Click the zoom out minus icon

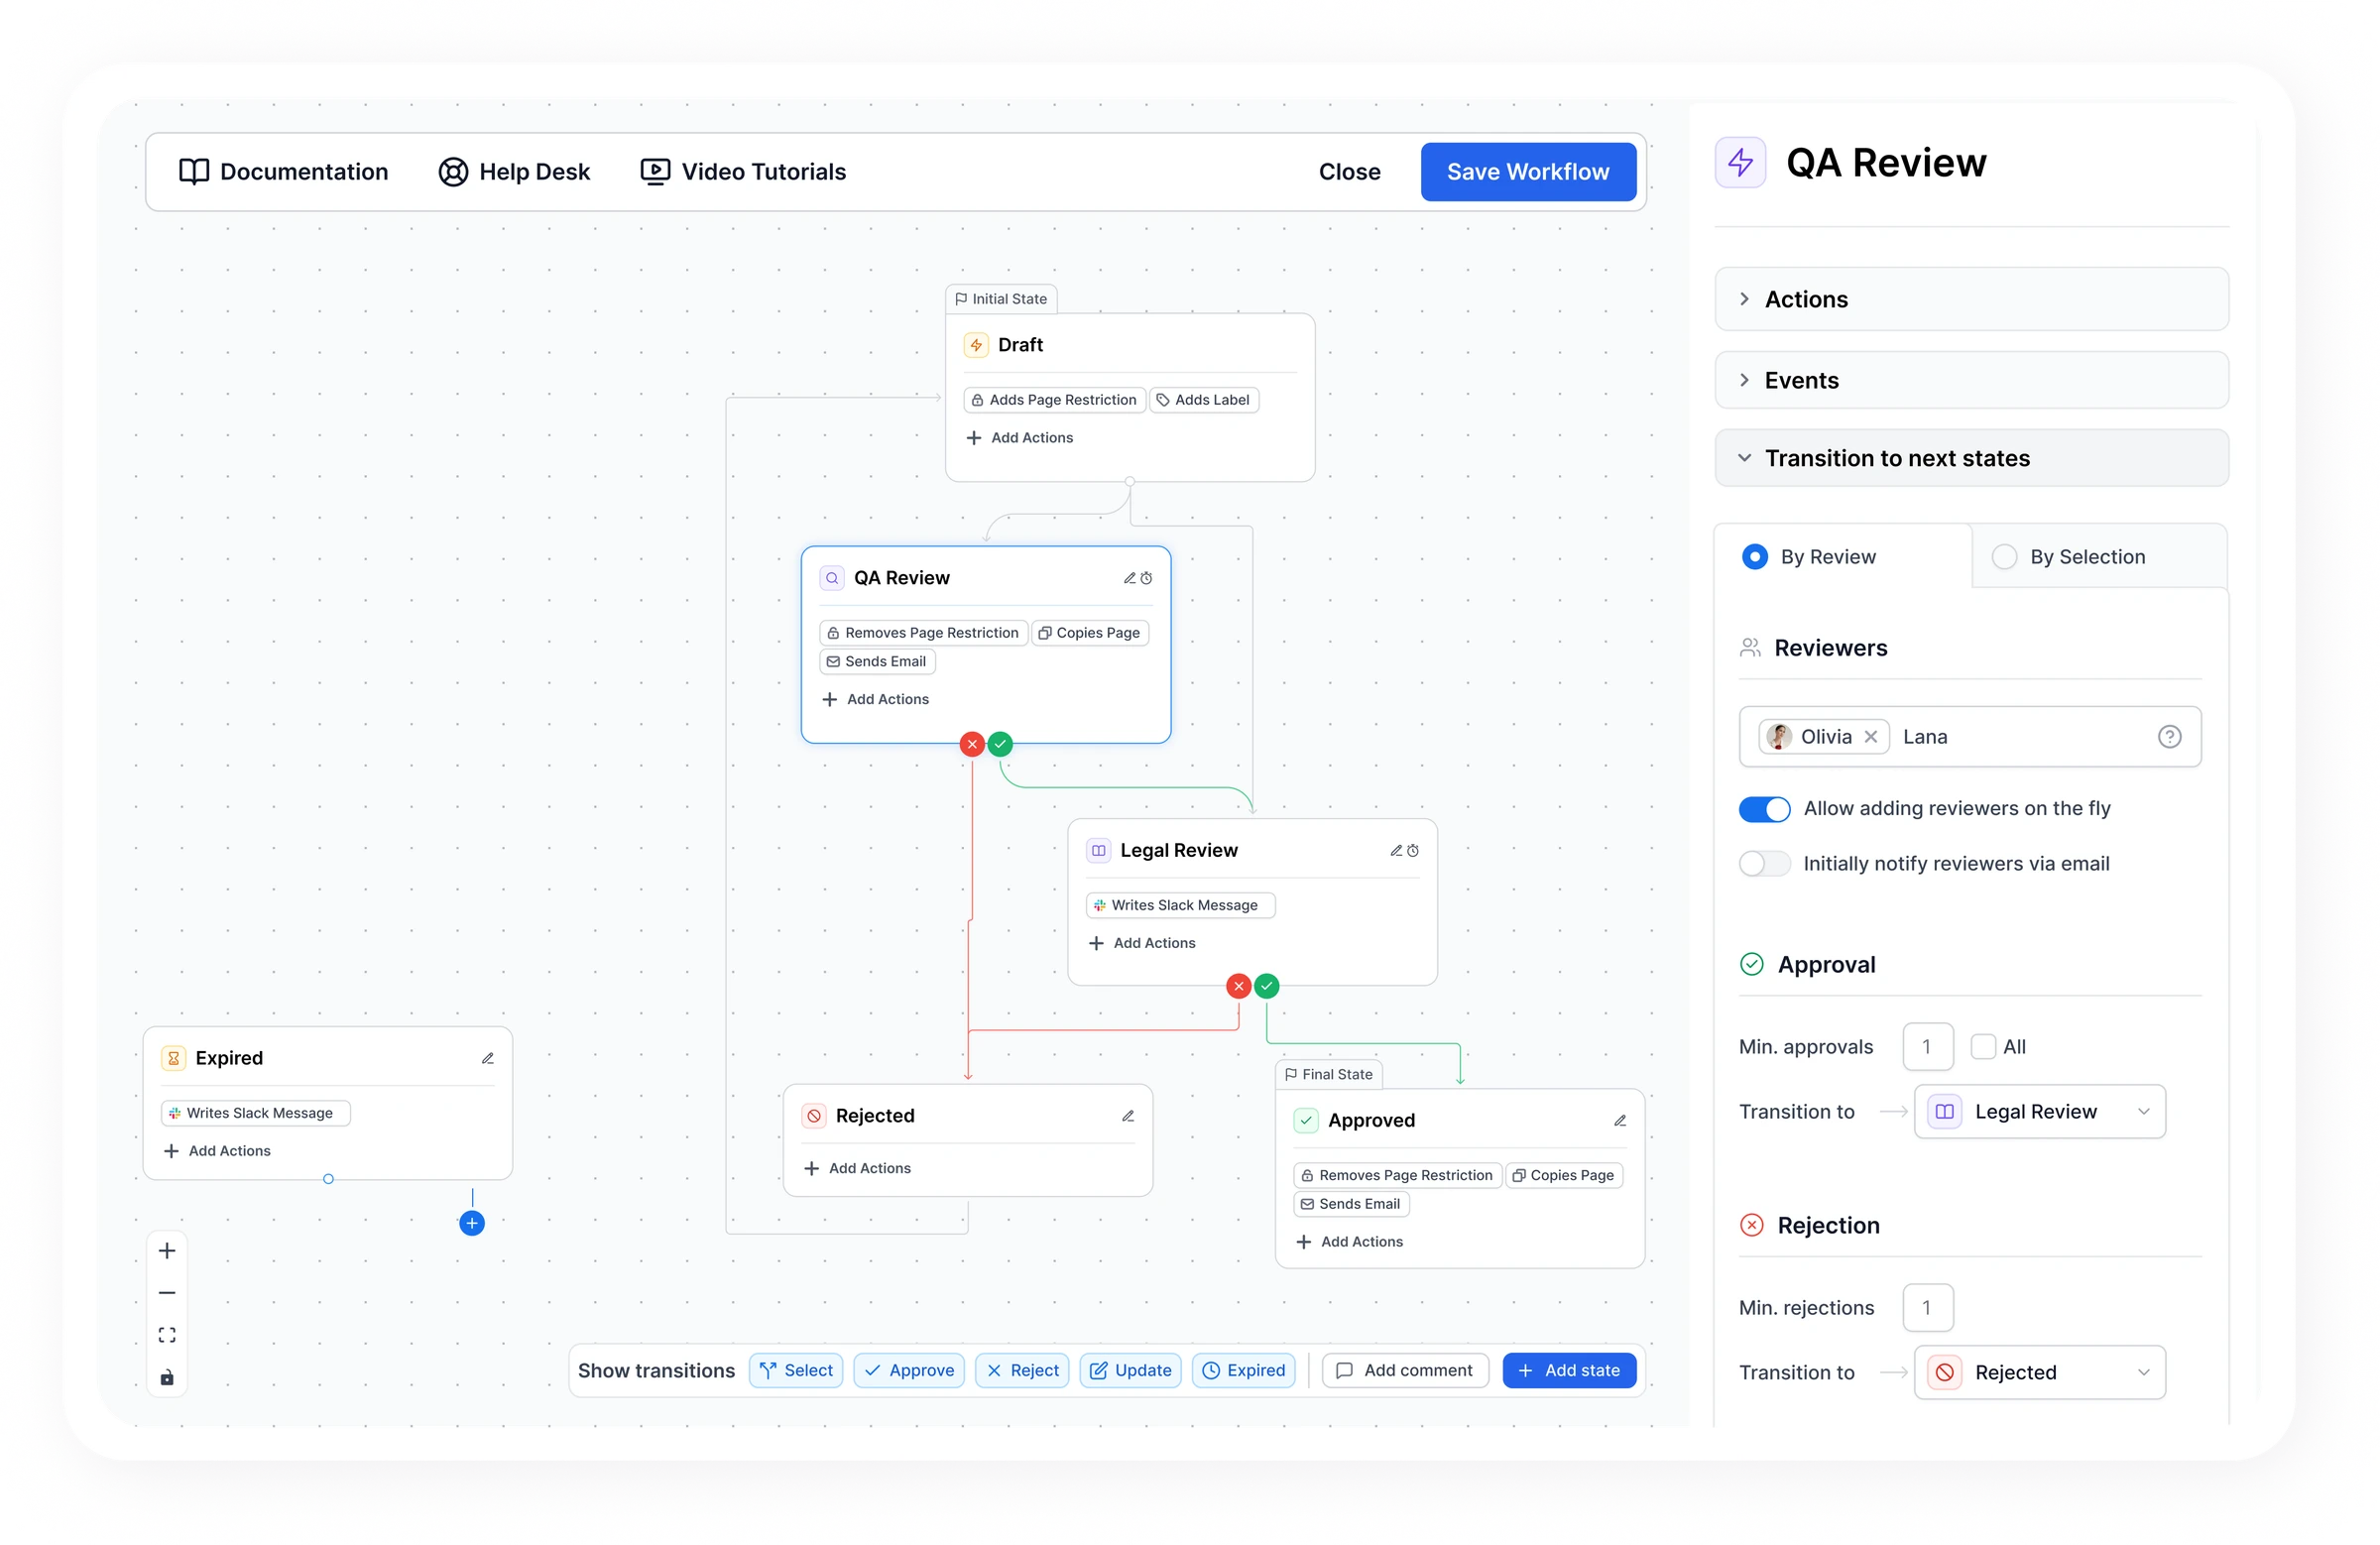[167, 1293]
